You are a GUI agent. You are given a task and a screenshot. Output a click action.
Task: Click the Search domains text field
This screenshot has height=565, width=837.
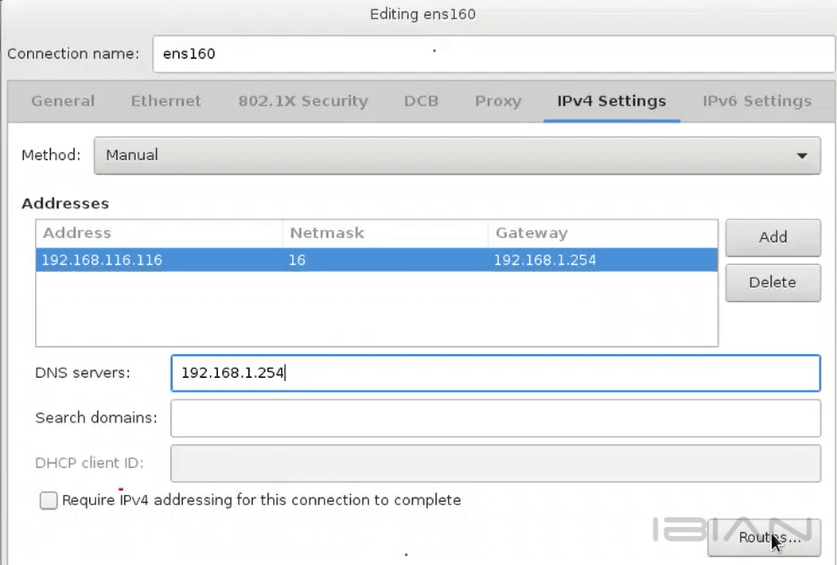click(495, 418)
